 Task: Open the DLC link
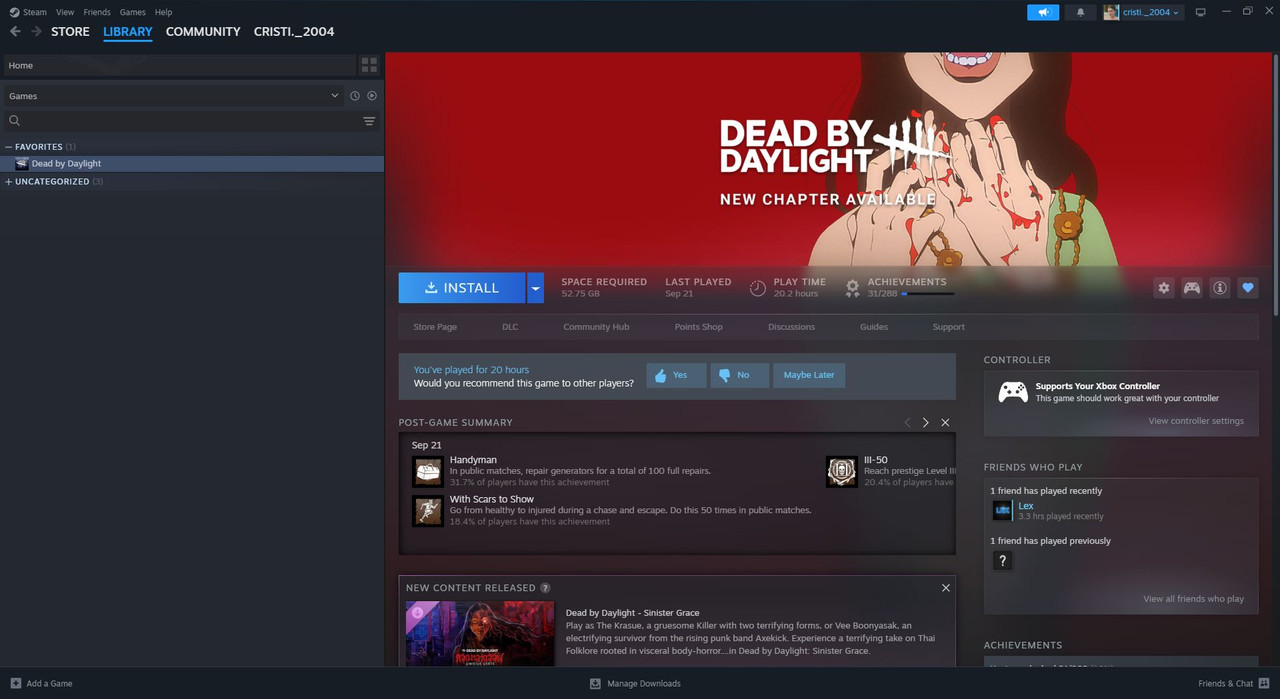point(510,327)
